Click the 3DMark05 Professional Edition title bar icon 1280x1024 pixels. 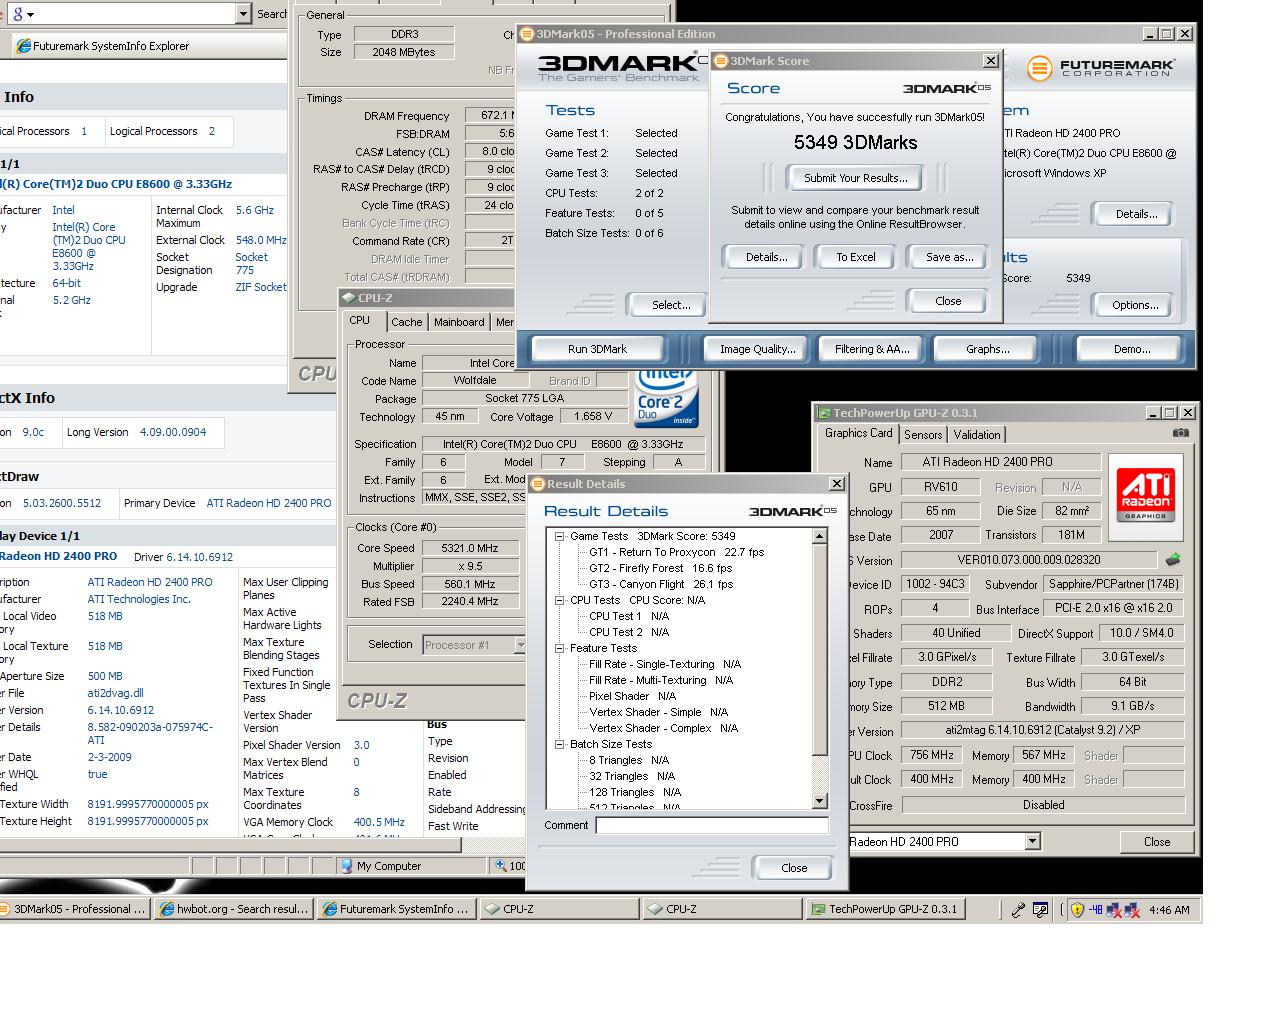pyautogui.click(x=527, y=34)
